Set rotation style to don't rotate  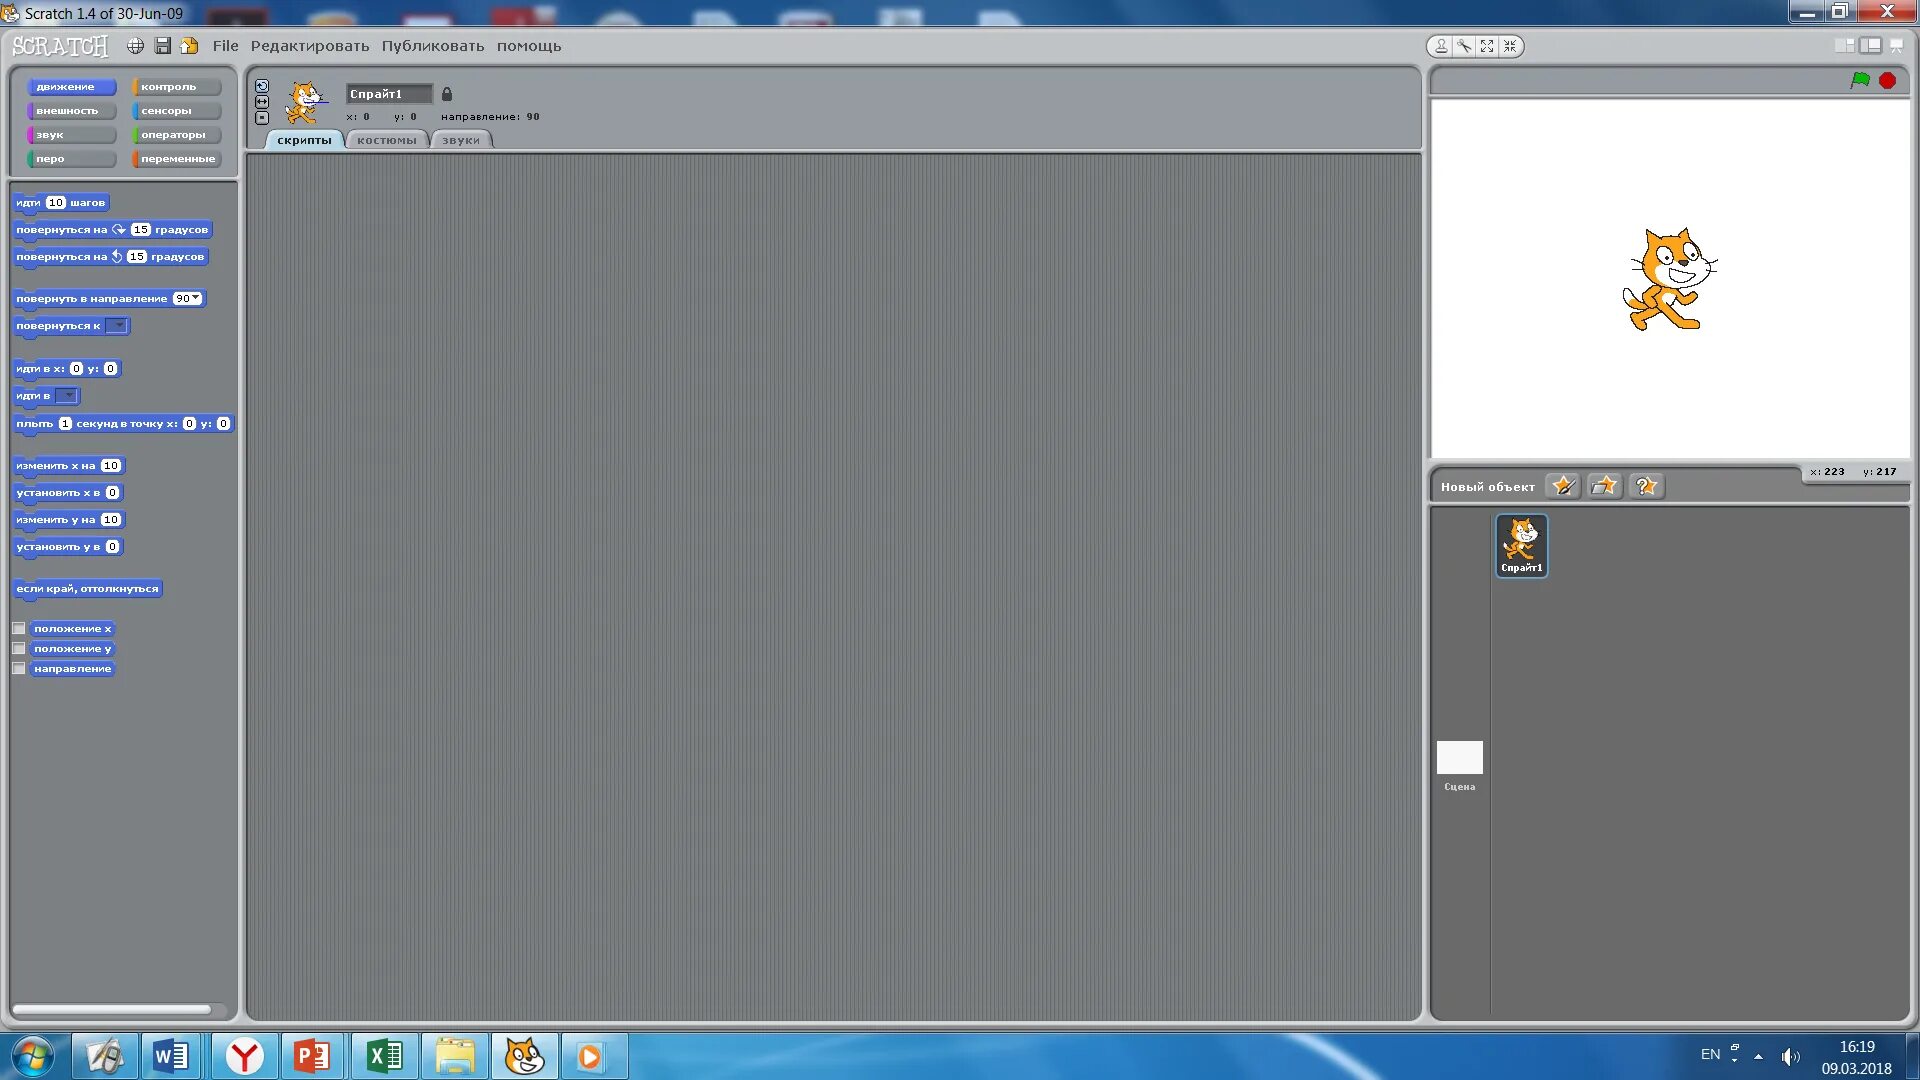(262, 118)
